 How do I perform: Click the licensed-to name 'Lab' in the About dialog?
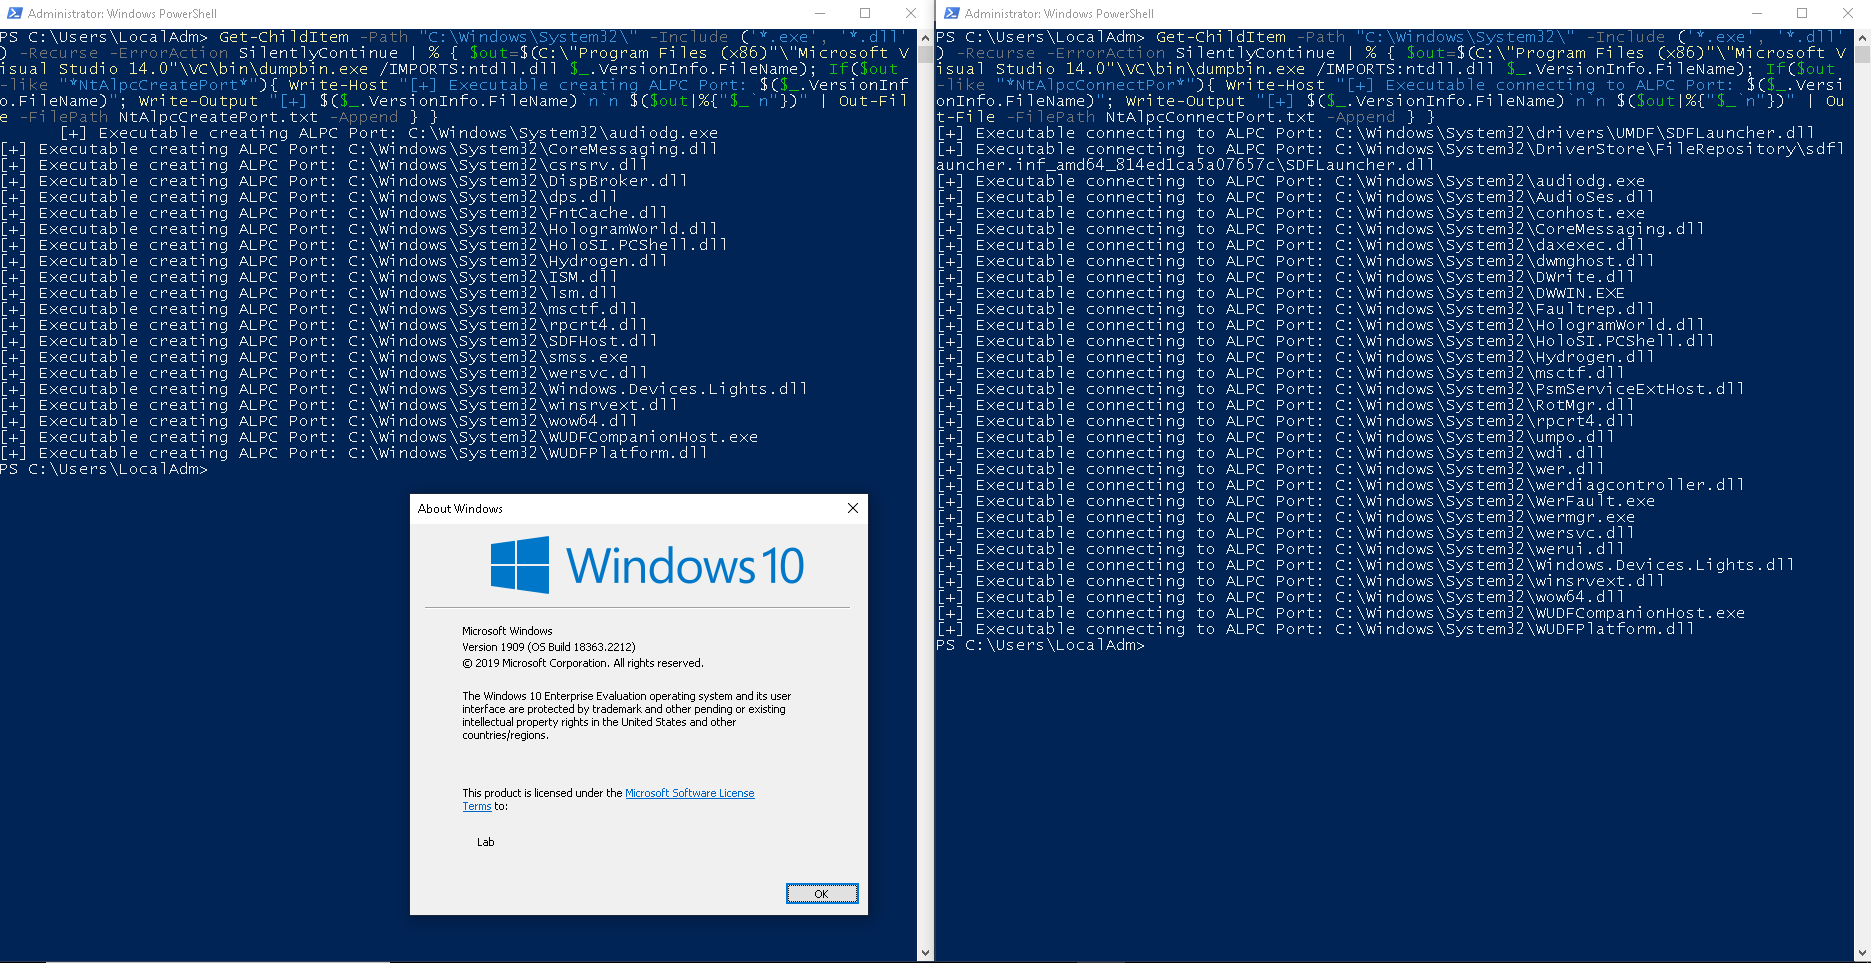click(486, 842)
